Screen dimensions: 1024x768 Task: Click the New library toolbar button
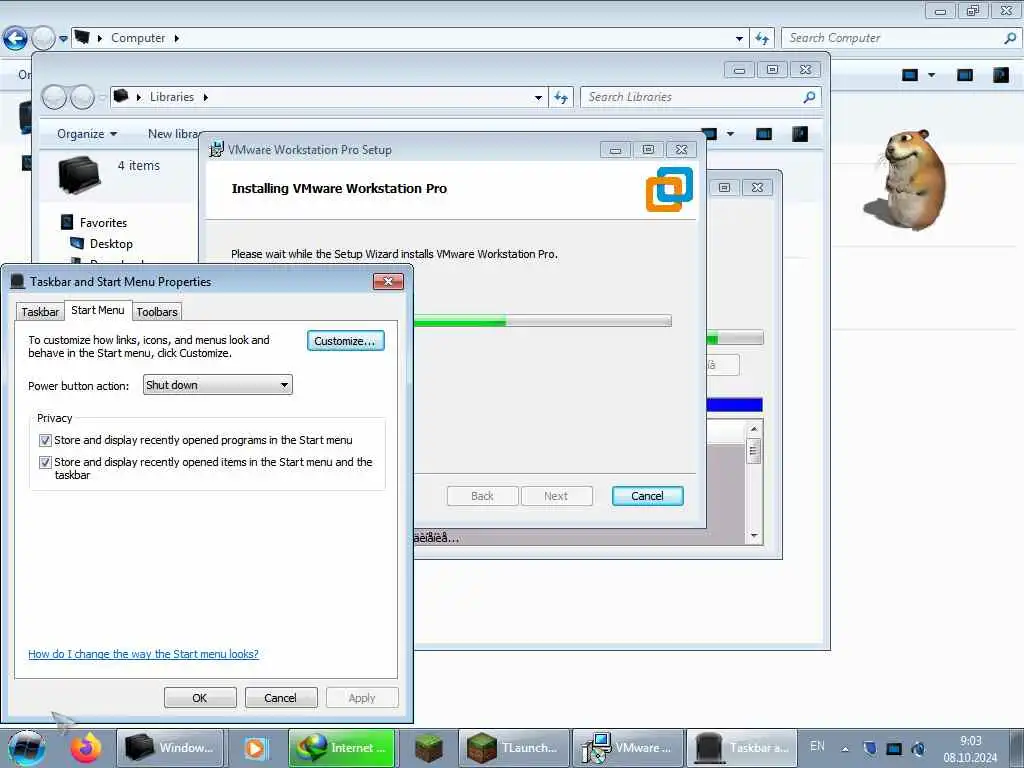click(x=173, y=134)
